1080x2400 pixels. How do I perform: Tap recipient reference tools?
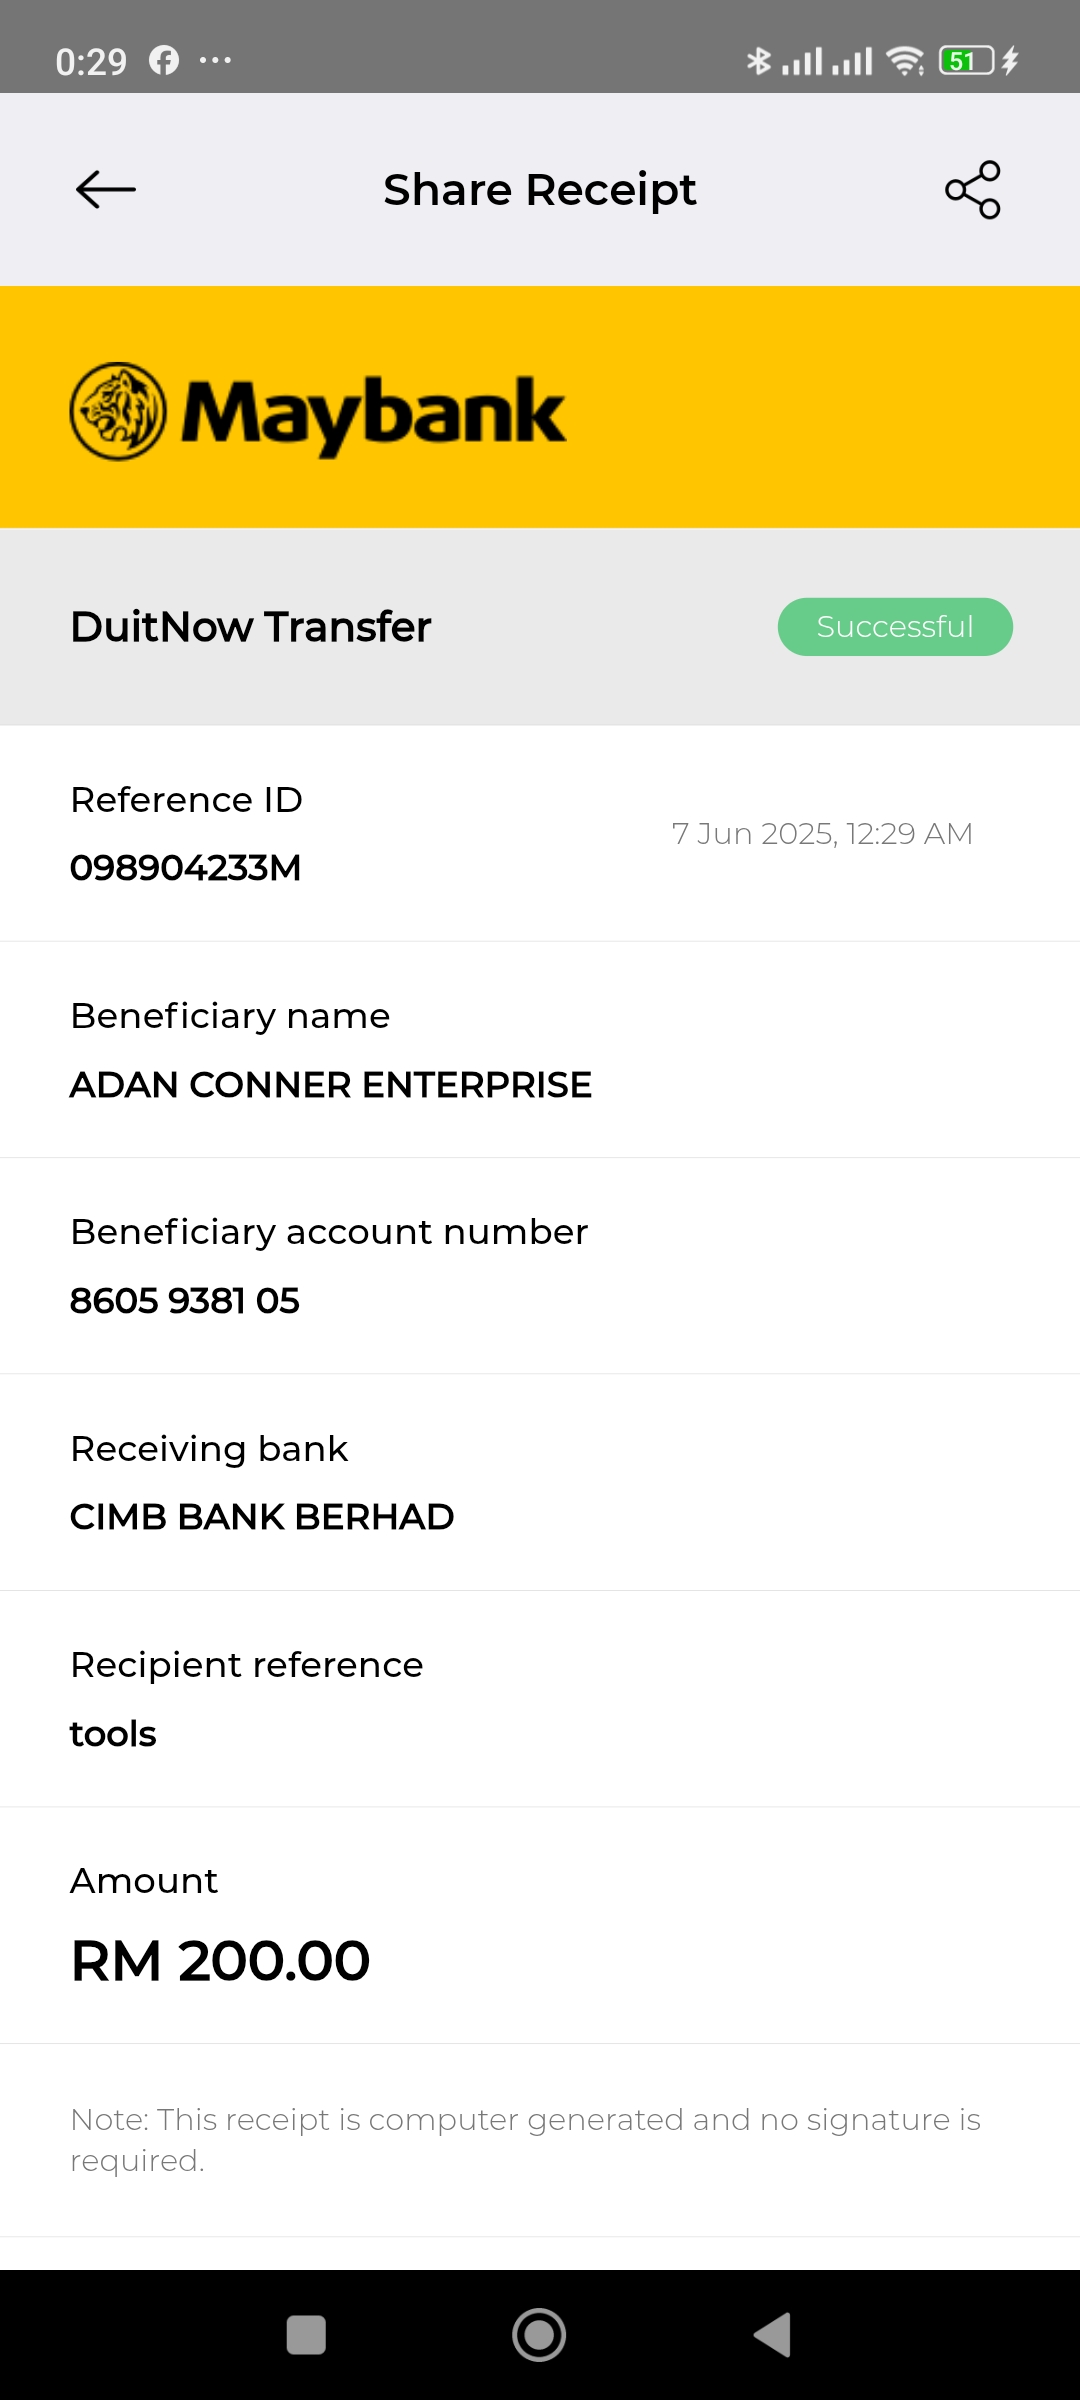pos(113,1734)
